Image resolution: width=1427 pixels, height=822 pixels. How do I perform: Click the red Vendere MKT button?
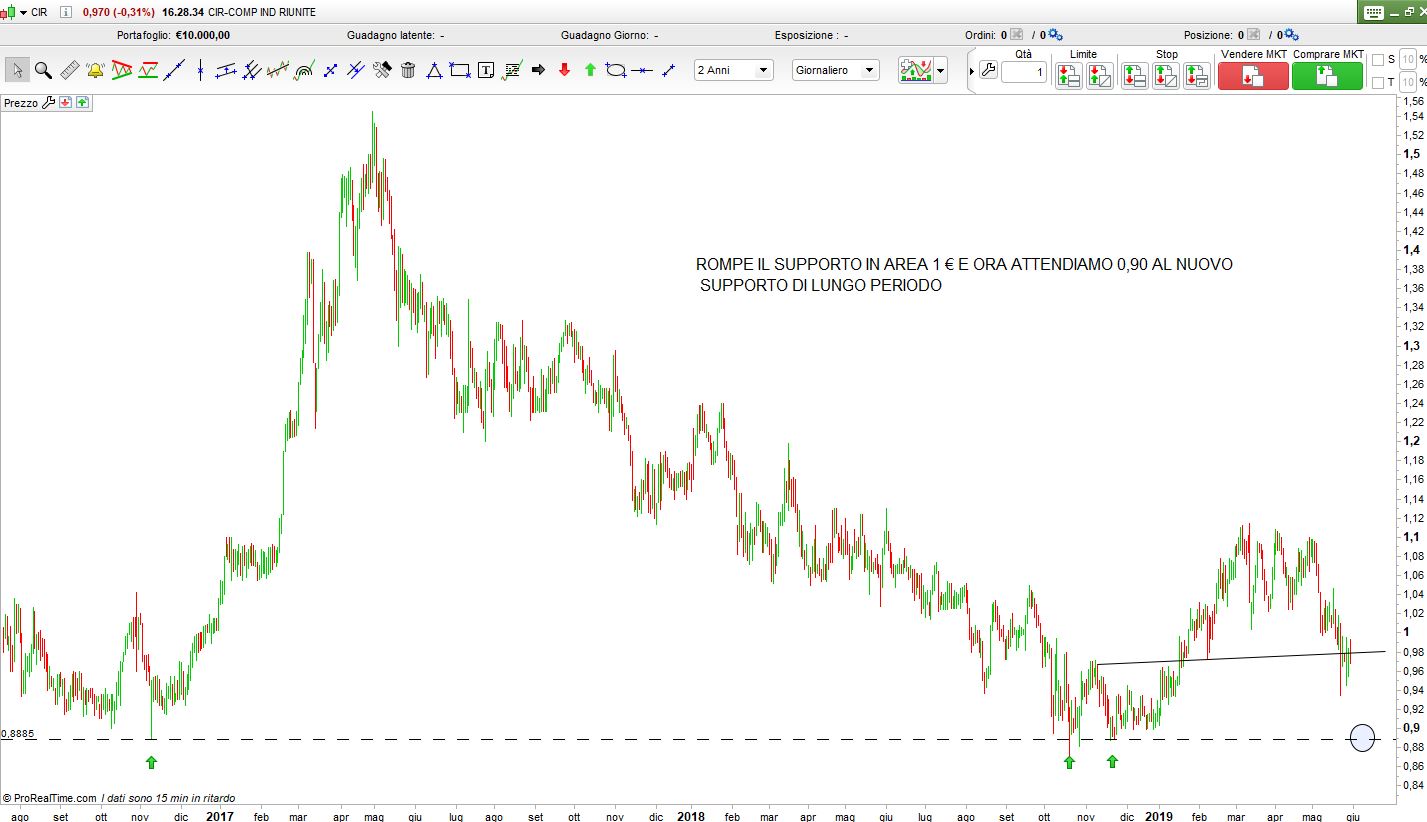pos(1253,76)
